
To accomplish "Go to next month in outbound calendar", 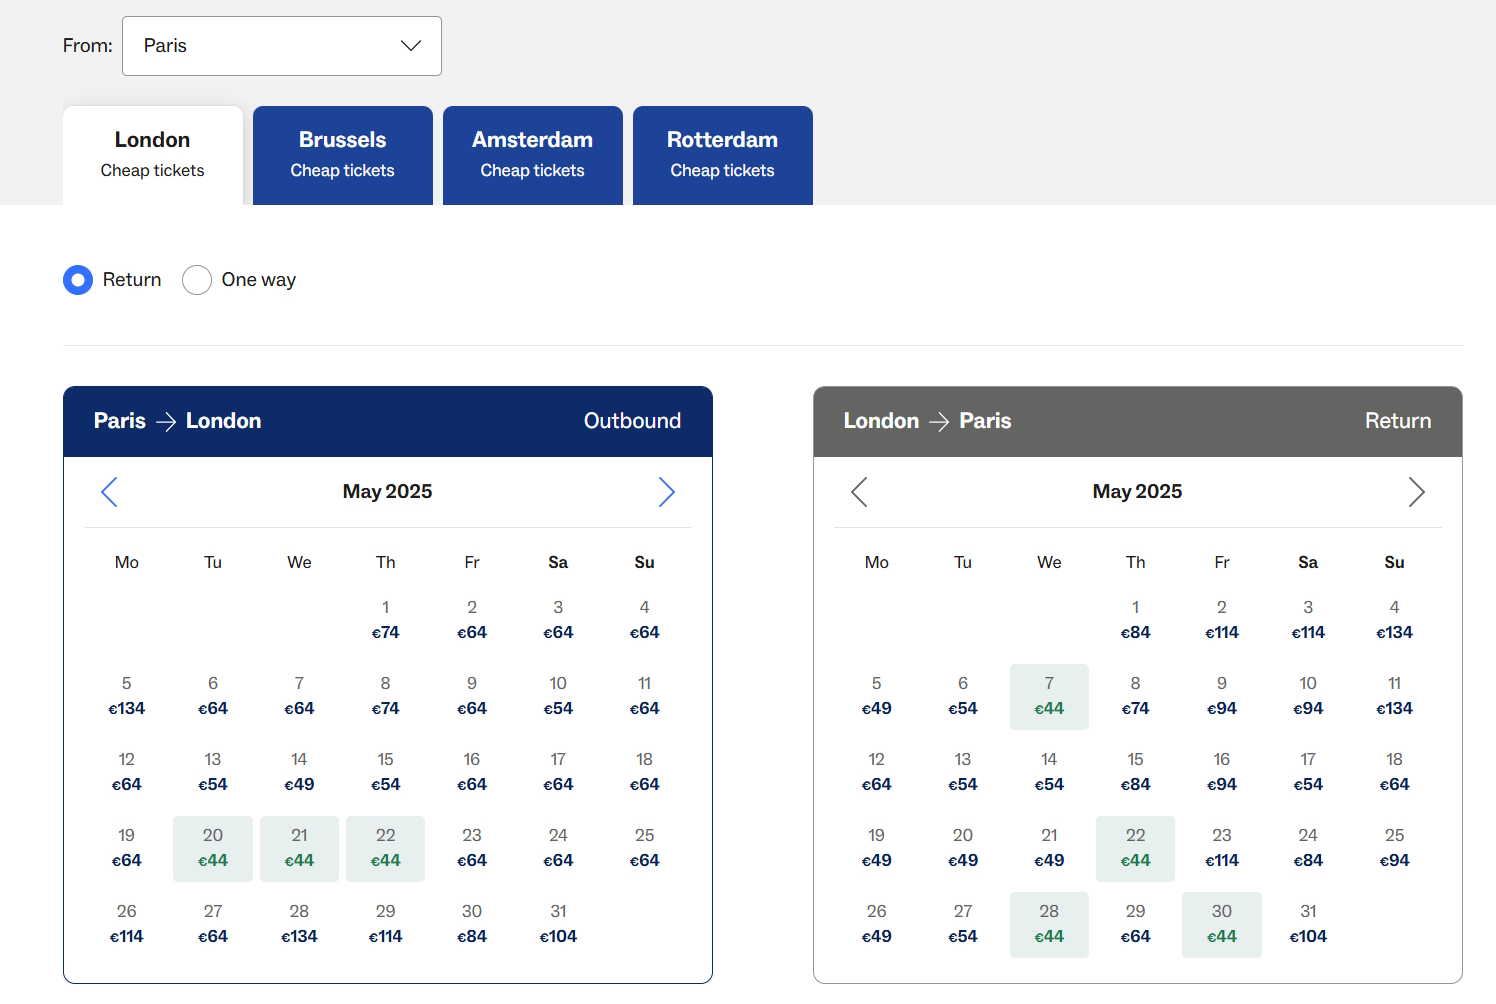I will (666, 492).
